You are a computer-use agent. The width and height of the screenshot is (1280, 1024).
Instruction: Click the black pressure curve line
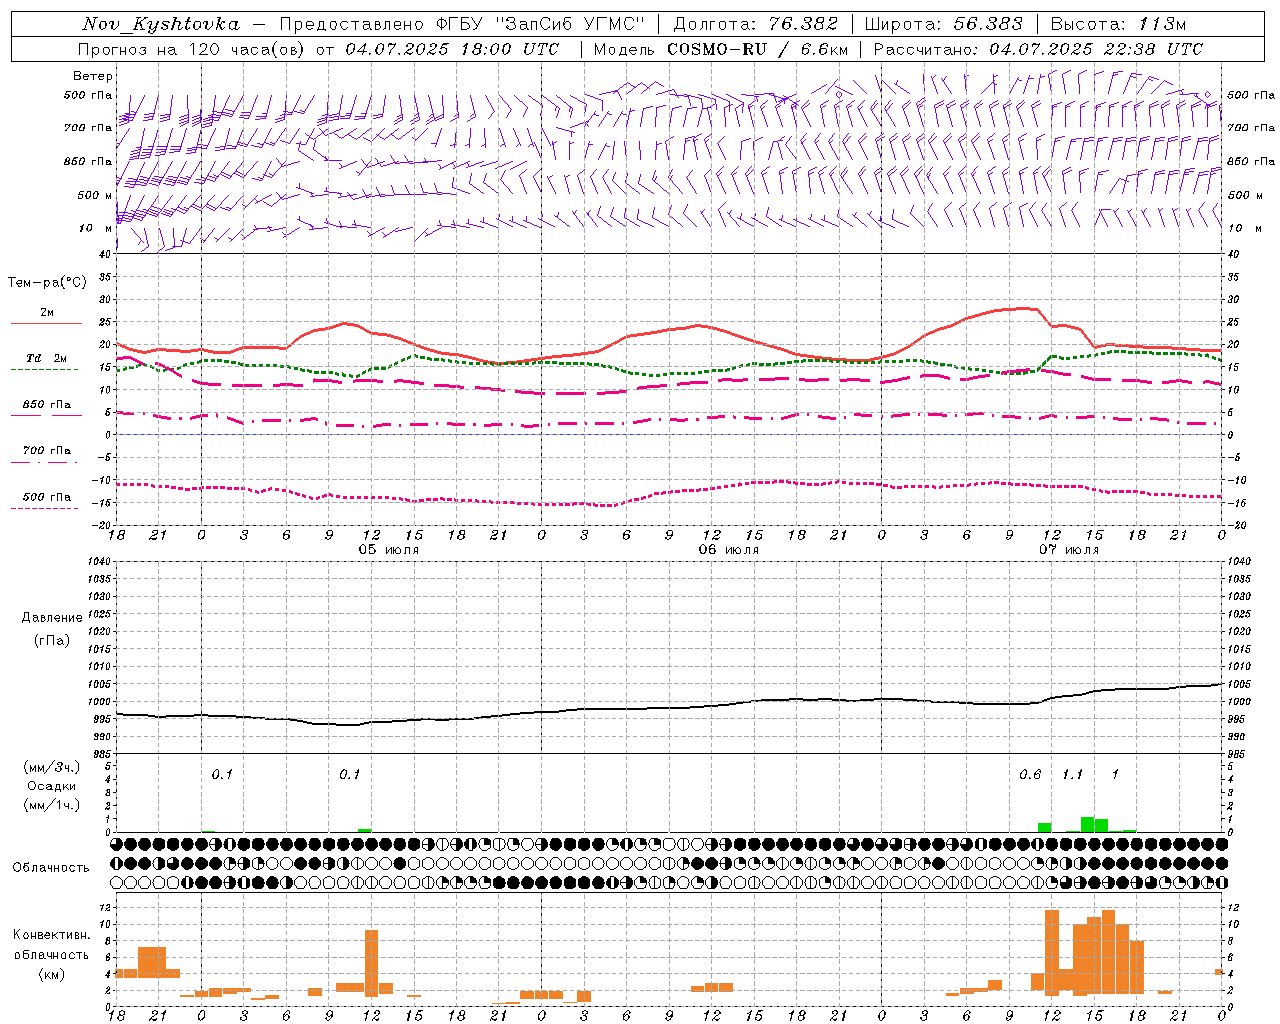pos(668,708)
